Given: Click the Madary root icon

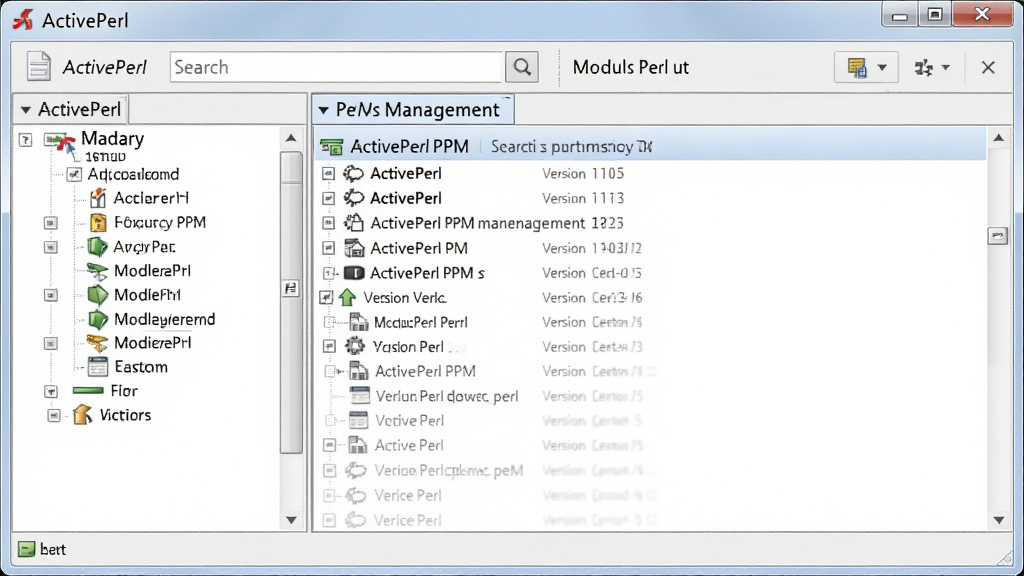Looking at the screenshot, I should point(60,141).
